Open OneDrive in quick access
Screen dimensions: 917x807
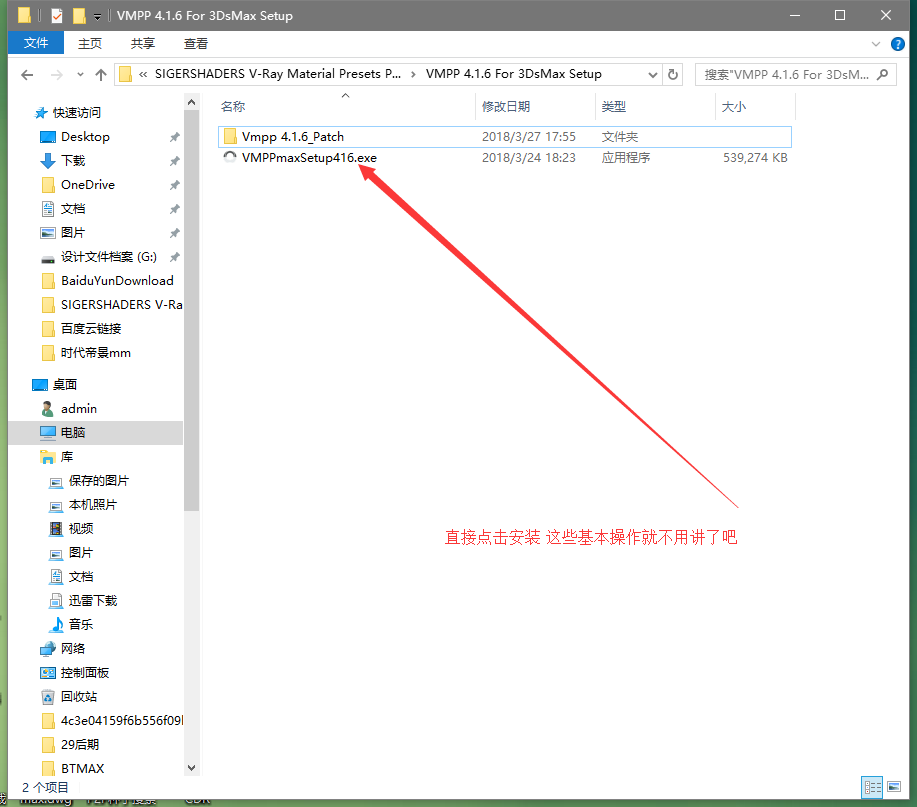pyautogui.click(x=88, y=185)
